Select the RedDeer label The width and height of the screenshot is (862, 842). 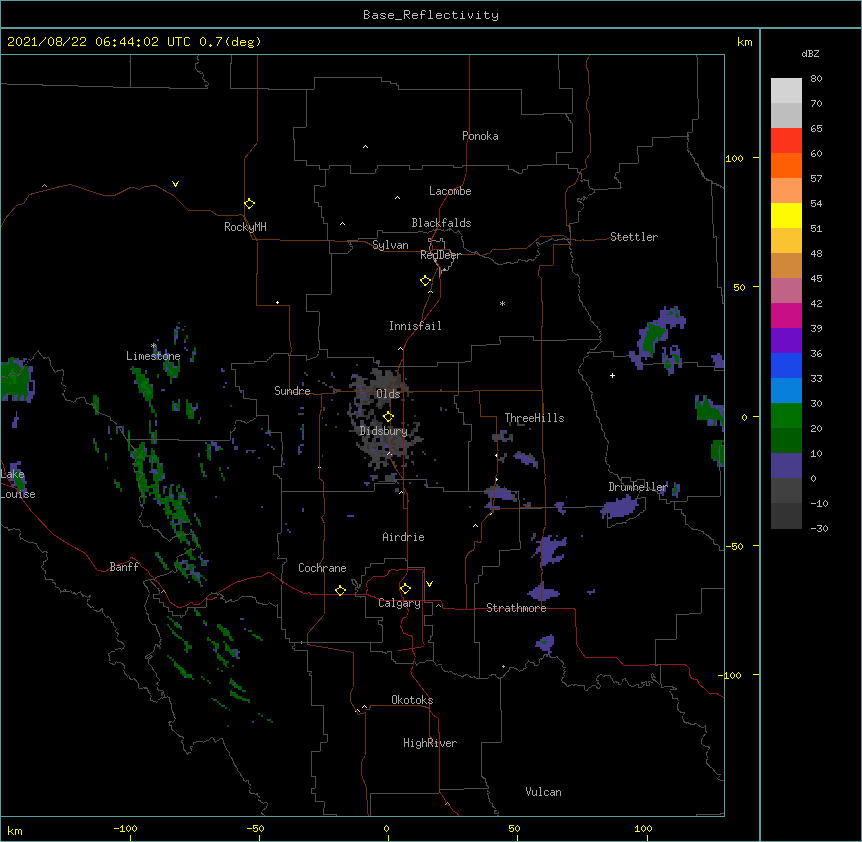click(x=440, y=255)
